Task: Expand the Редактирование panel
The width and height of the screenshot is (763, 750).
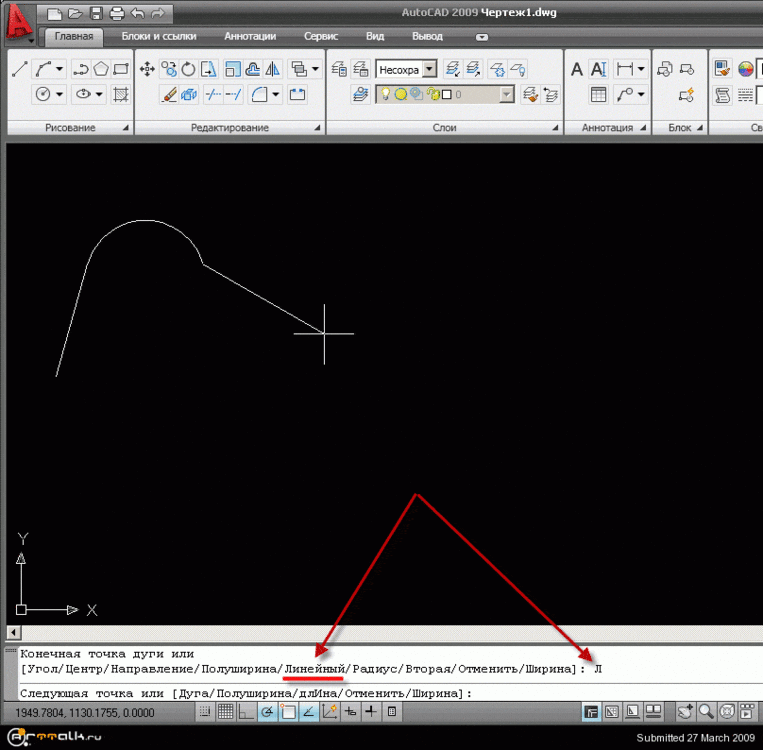Action: tap(317, 129)
